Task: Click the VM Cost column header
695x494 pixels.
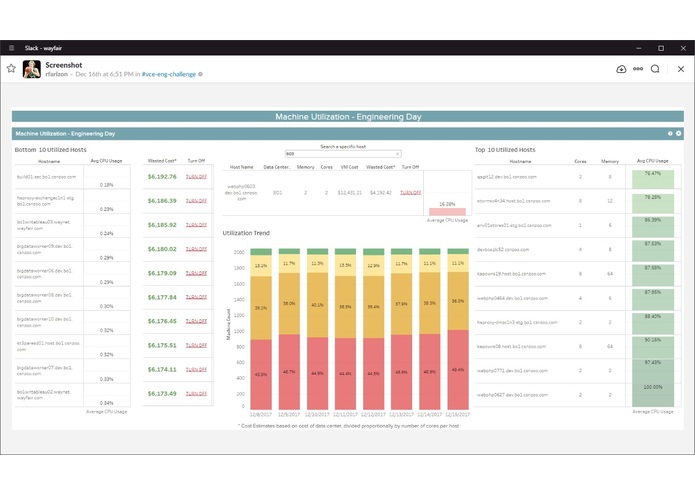Action: [x=349, y=167]
